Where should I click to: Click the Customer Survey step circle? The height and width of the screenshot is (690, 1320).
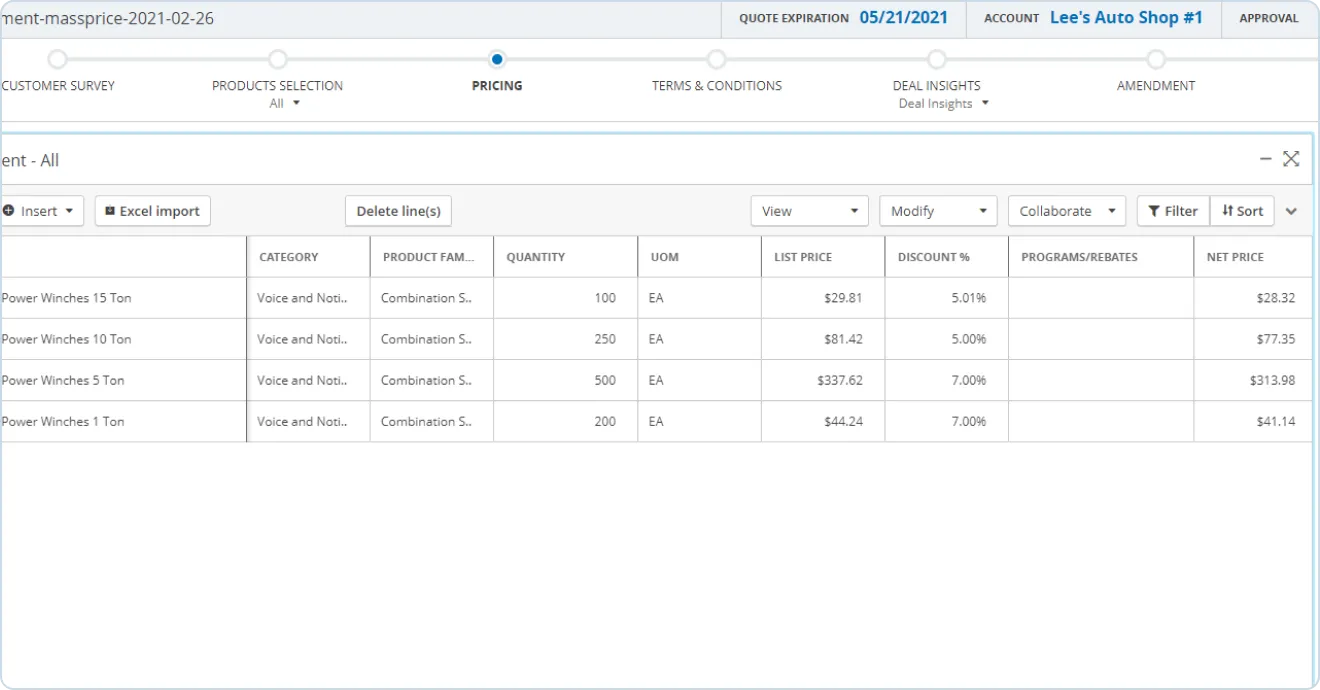[x=58, y=60]
